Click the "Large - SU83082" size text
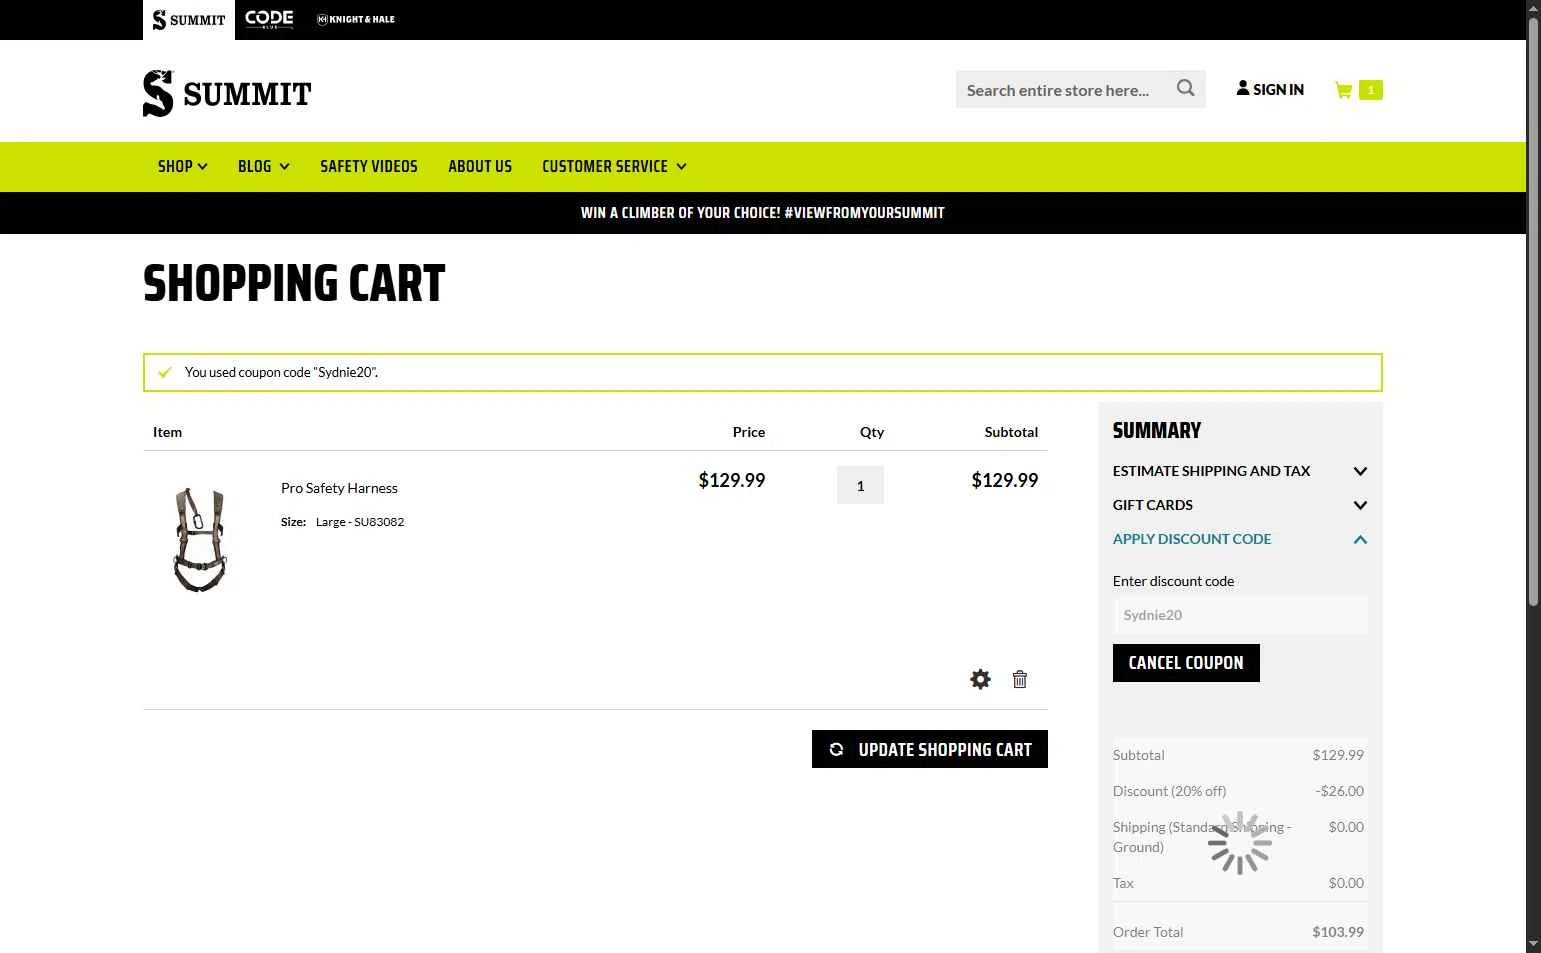Image resolution: width=1541 pixels, height=953 pixels. (360, 522)
